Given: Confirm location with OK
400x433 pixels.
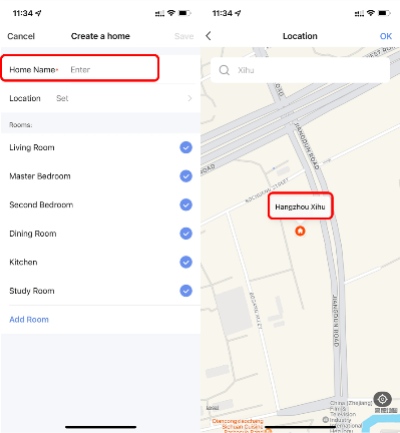Looking at the screenshot, I should (x=386, y=36).
